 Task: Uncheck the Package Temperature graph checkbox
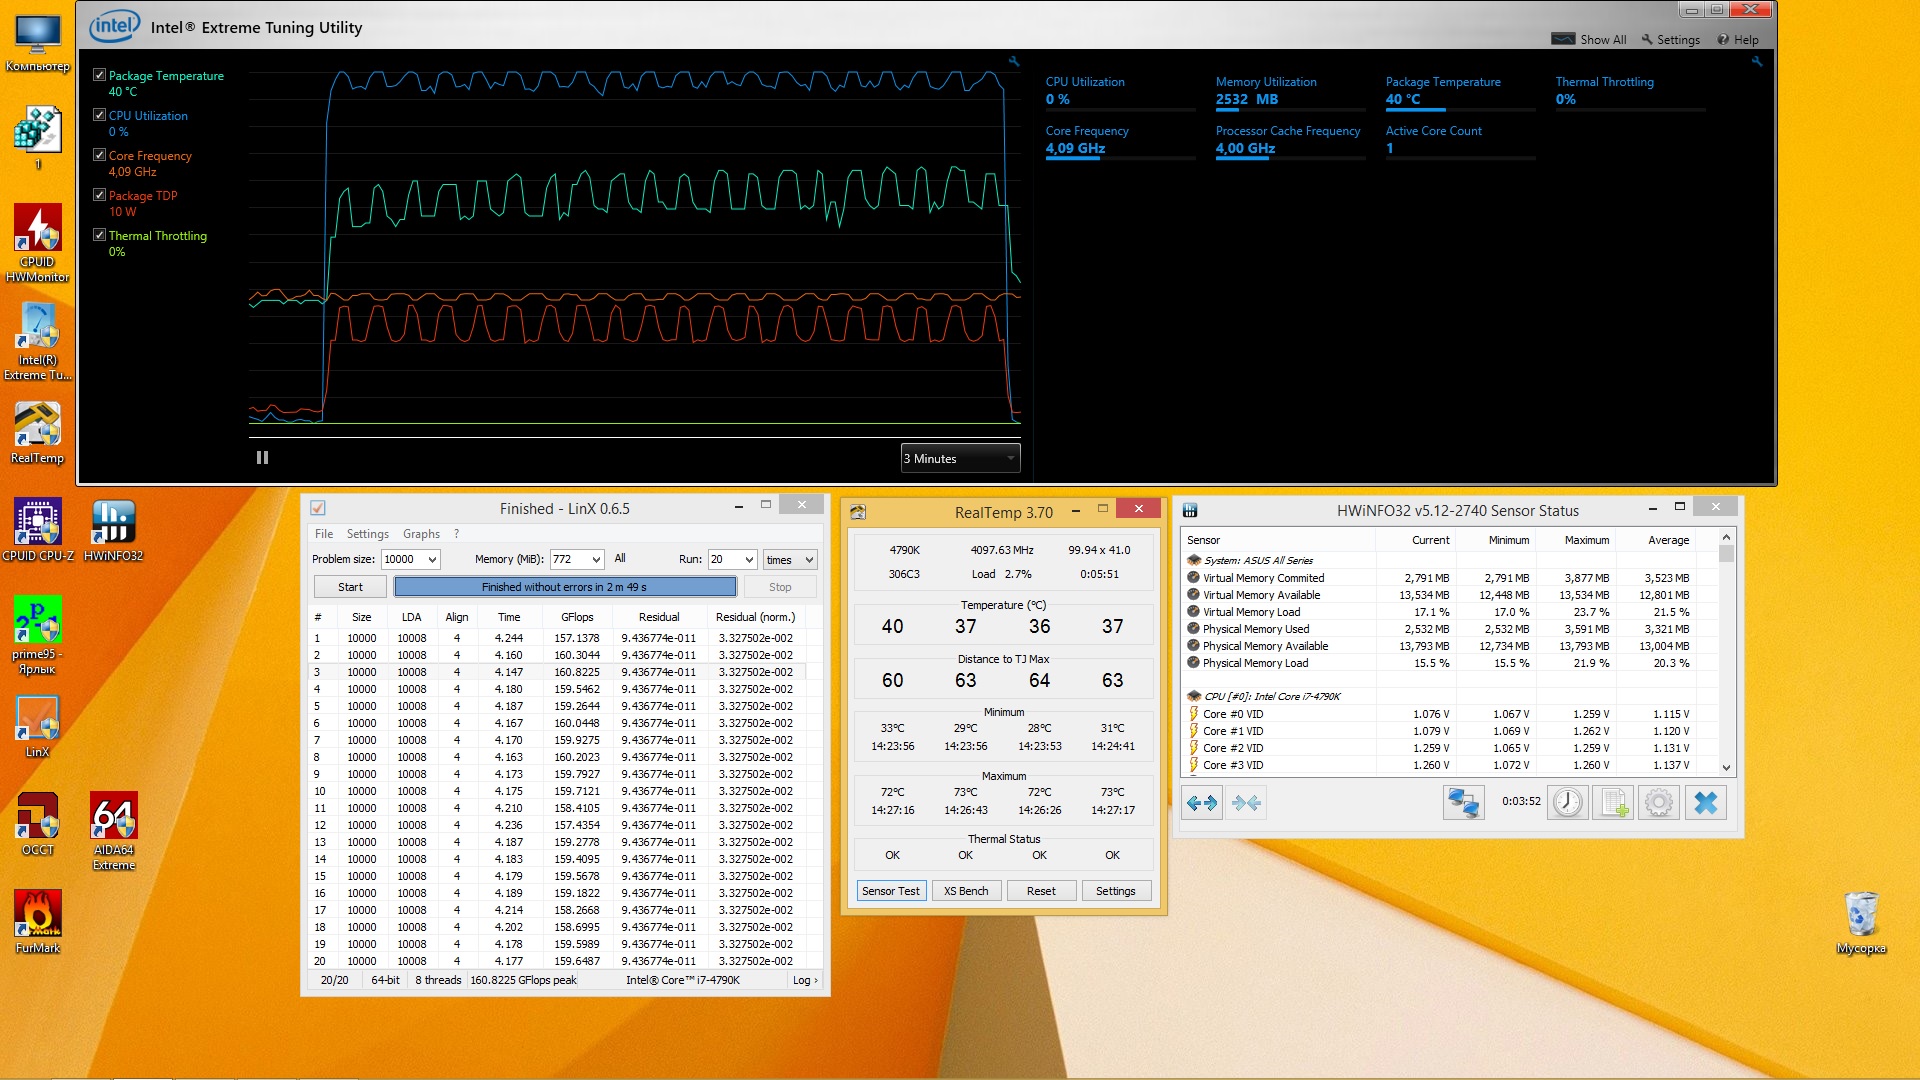pos(100,75)
